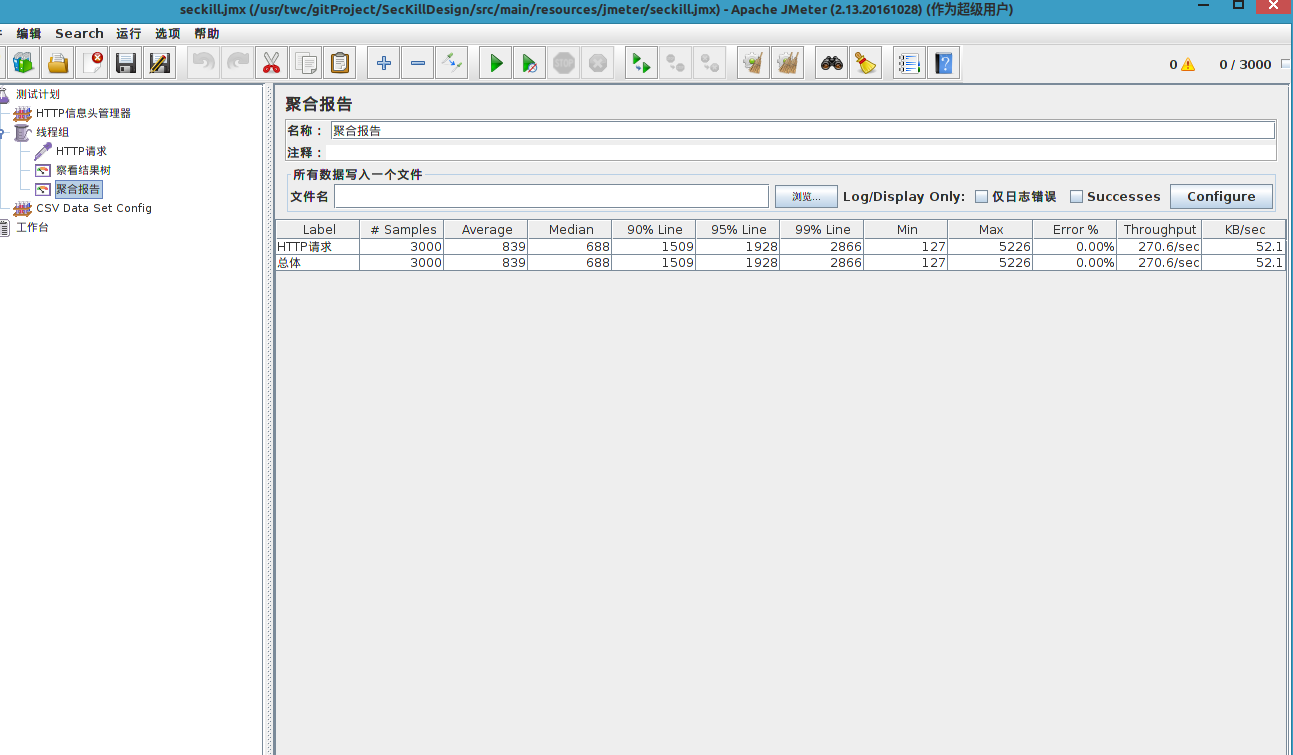Click inside the 文件名 filename field
This screenshot has height=755, width=1293.
tap(550, 196)
